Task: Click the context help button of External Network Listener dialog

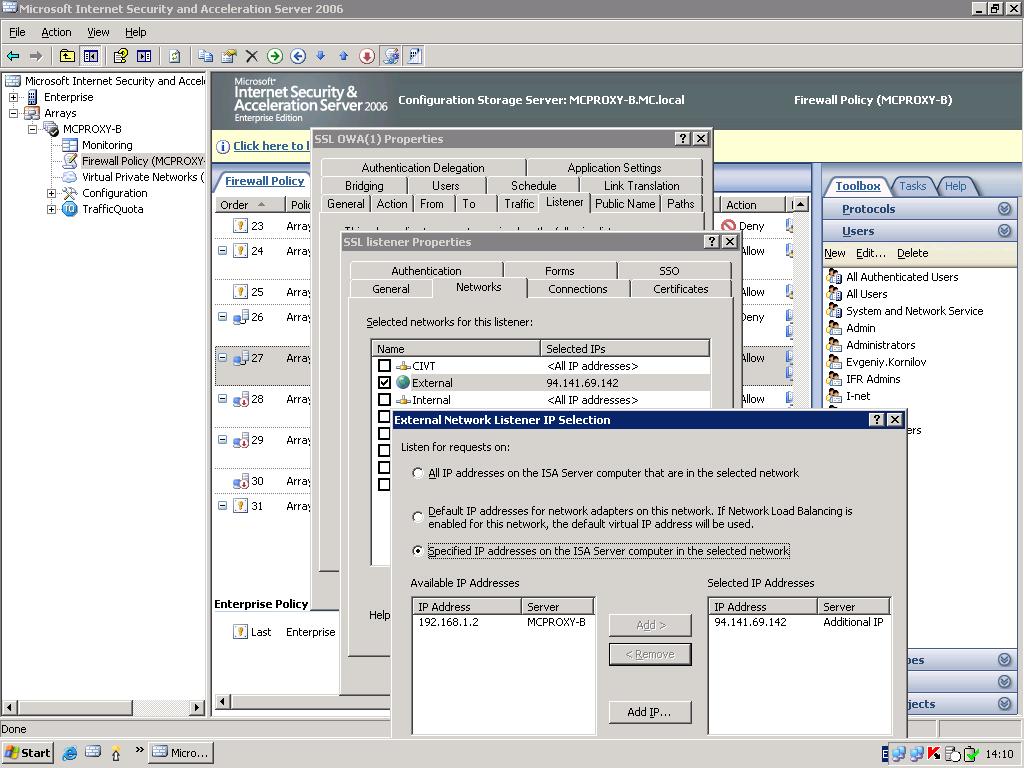Action: coord(877,419)
